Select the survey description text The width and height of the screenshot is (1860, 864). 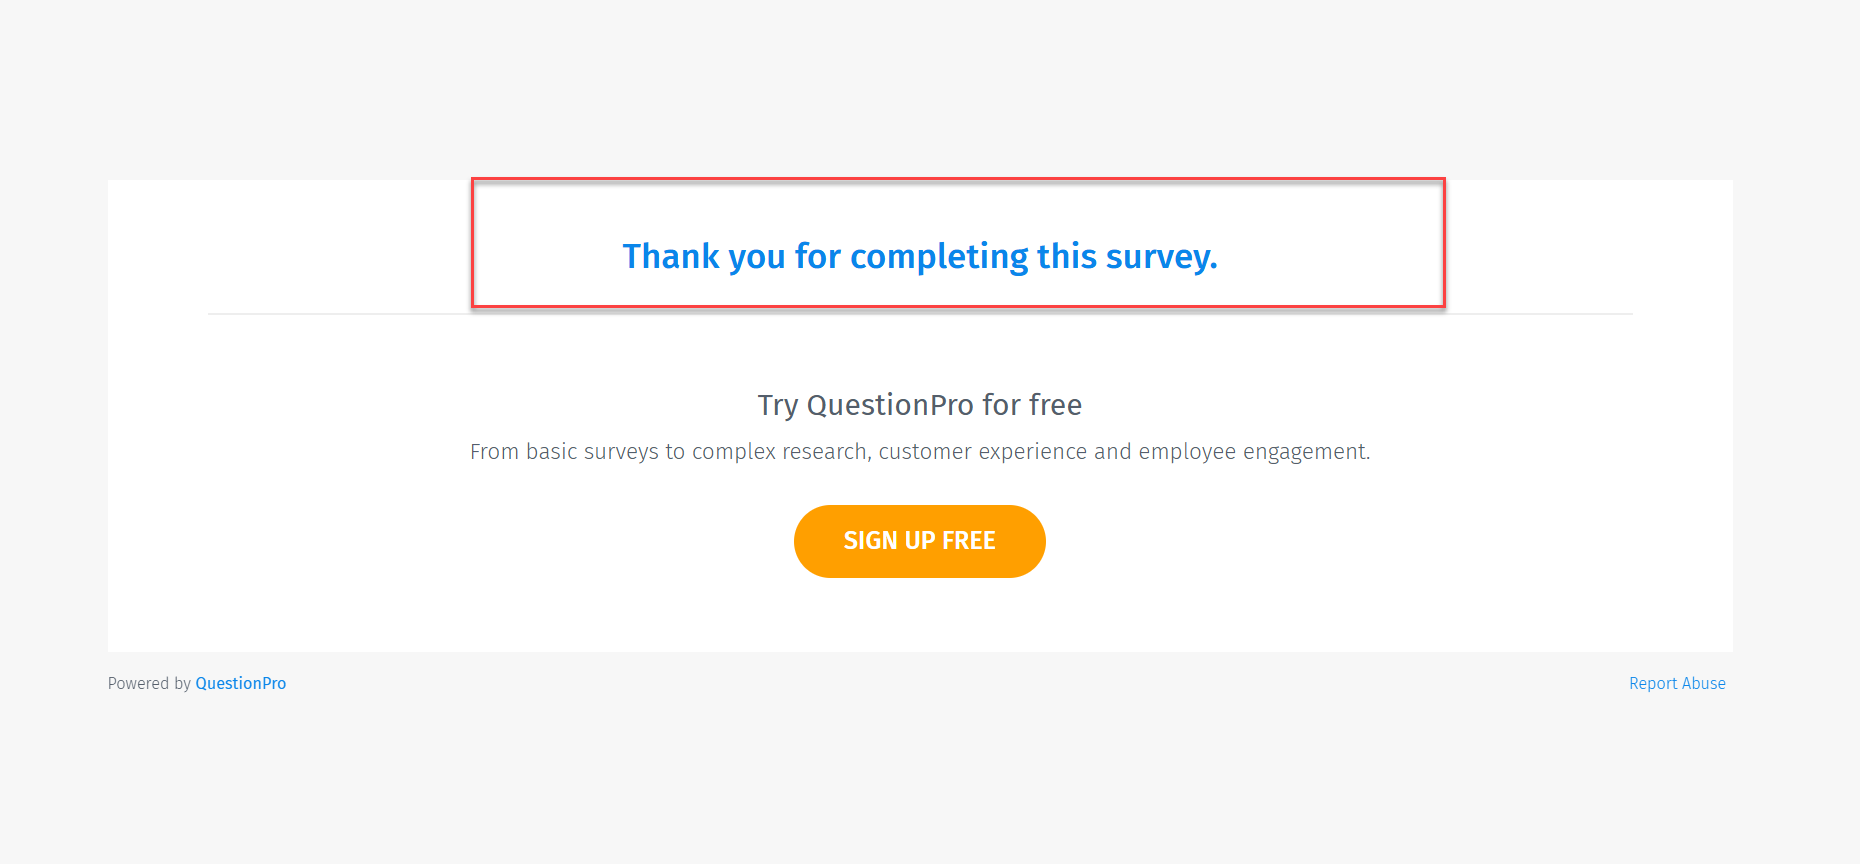(x=920, y=451)
